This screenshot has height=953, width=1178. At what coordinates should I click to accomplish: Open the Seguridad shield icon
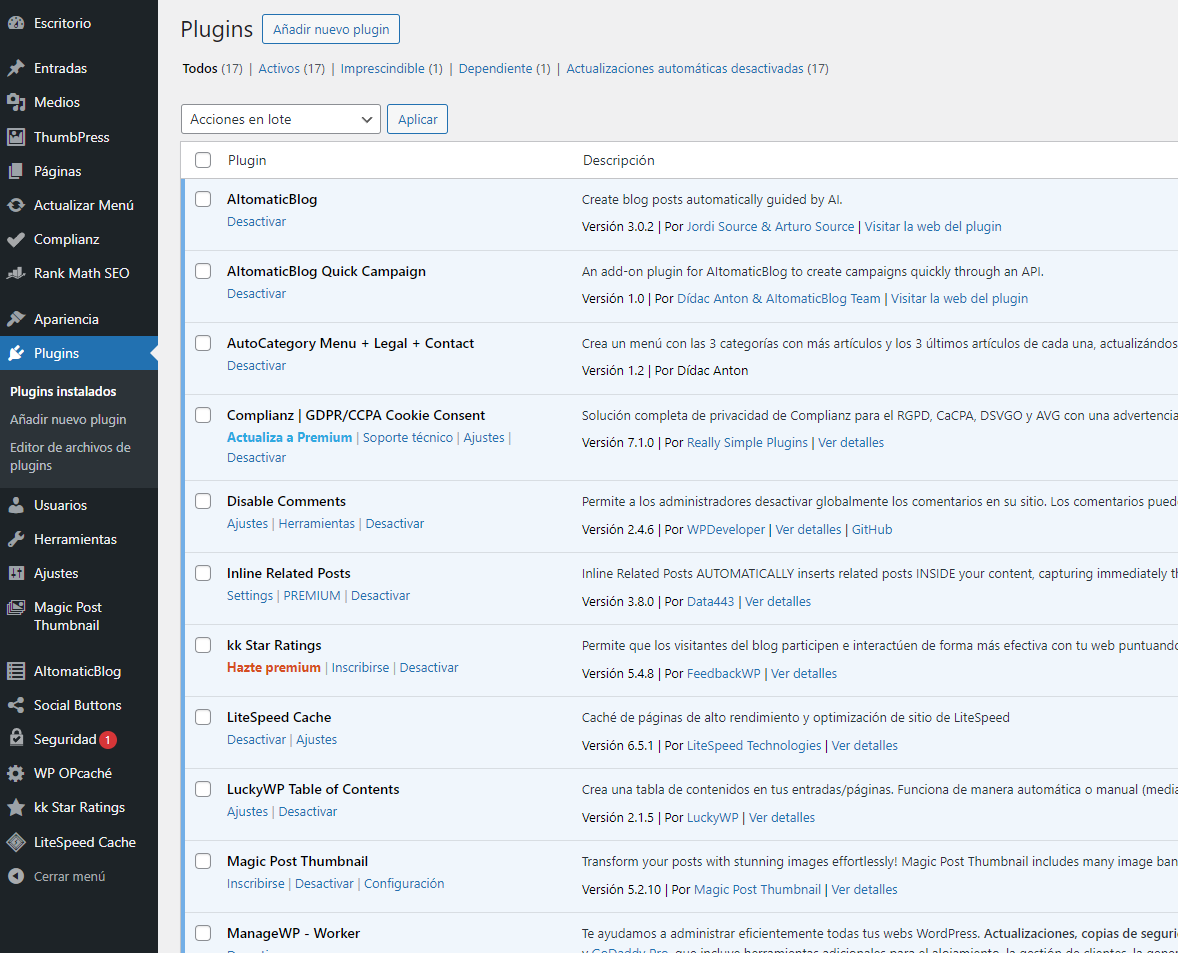tap(16, 738)
